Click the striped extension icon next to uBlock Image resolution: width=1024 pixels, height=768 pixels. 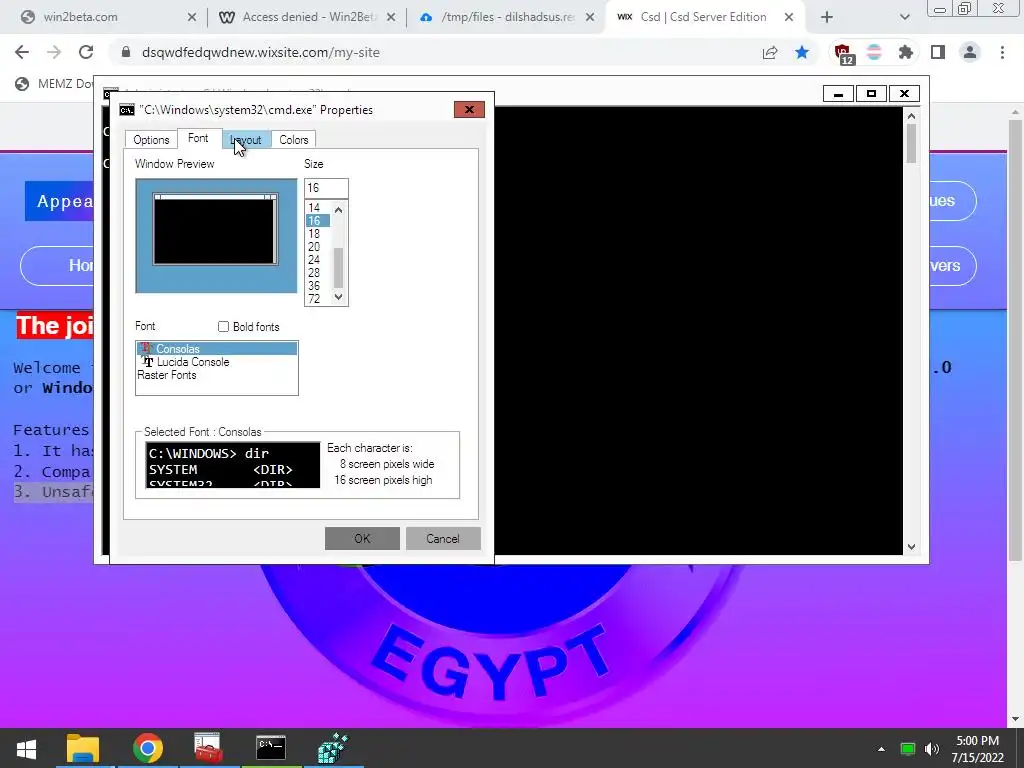click(874, 52)
